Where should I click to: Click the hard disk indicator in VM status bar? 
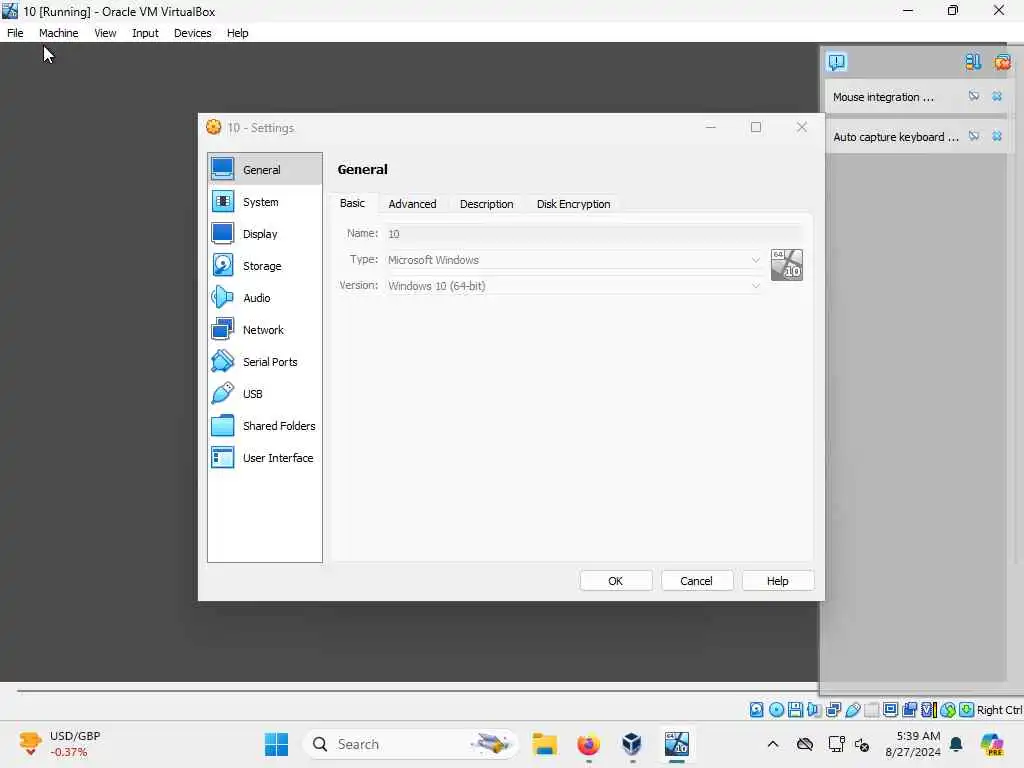[756, 710]
